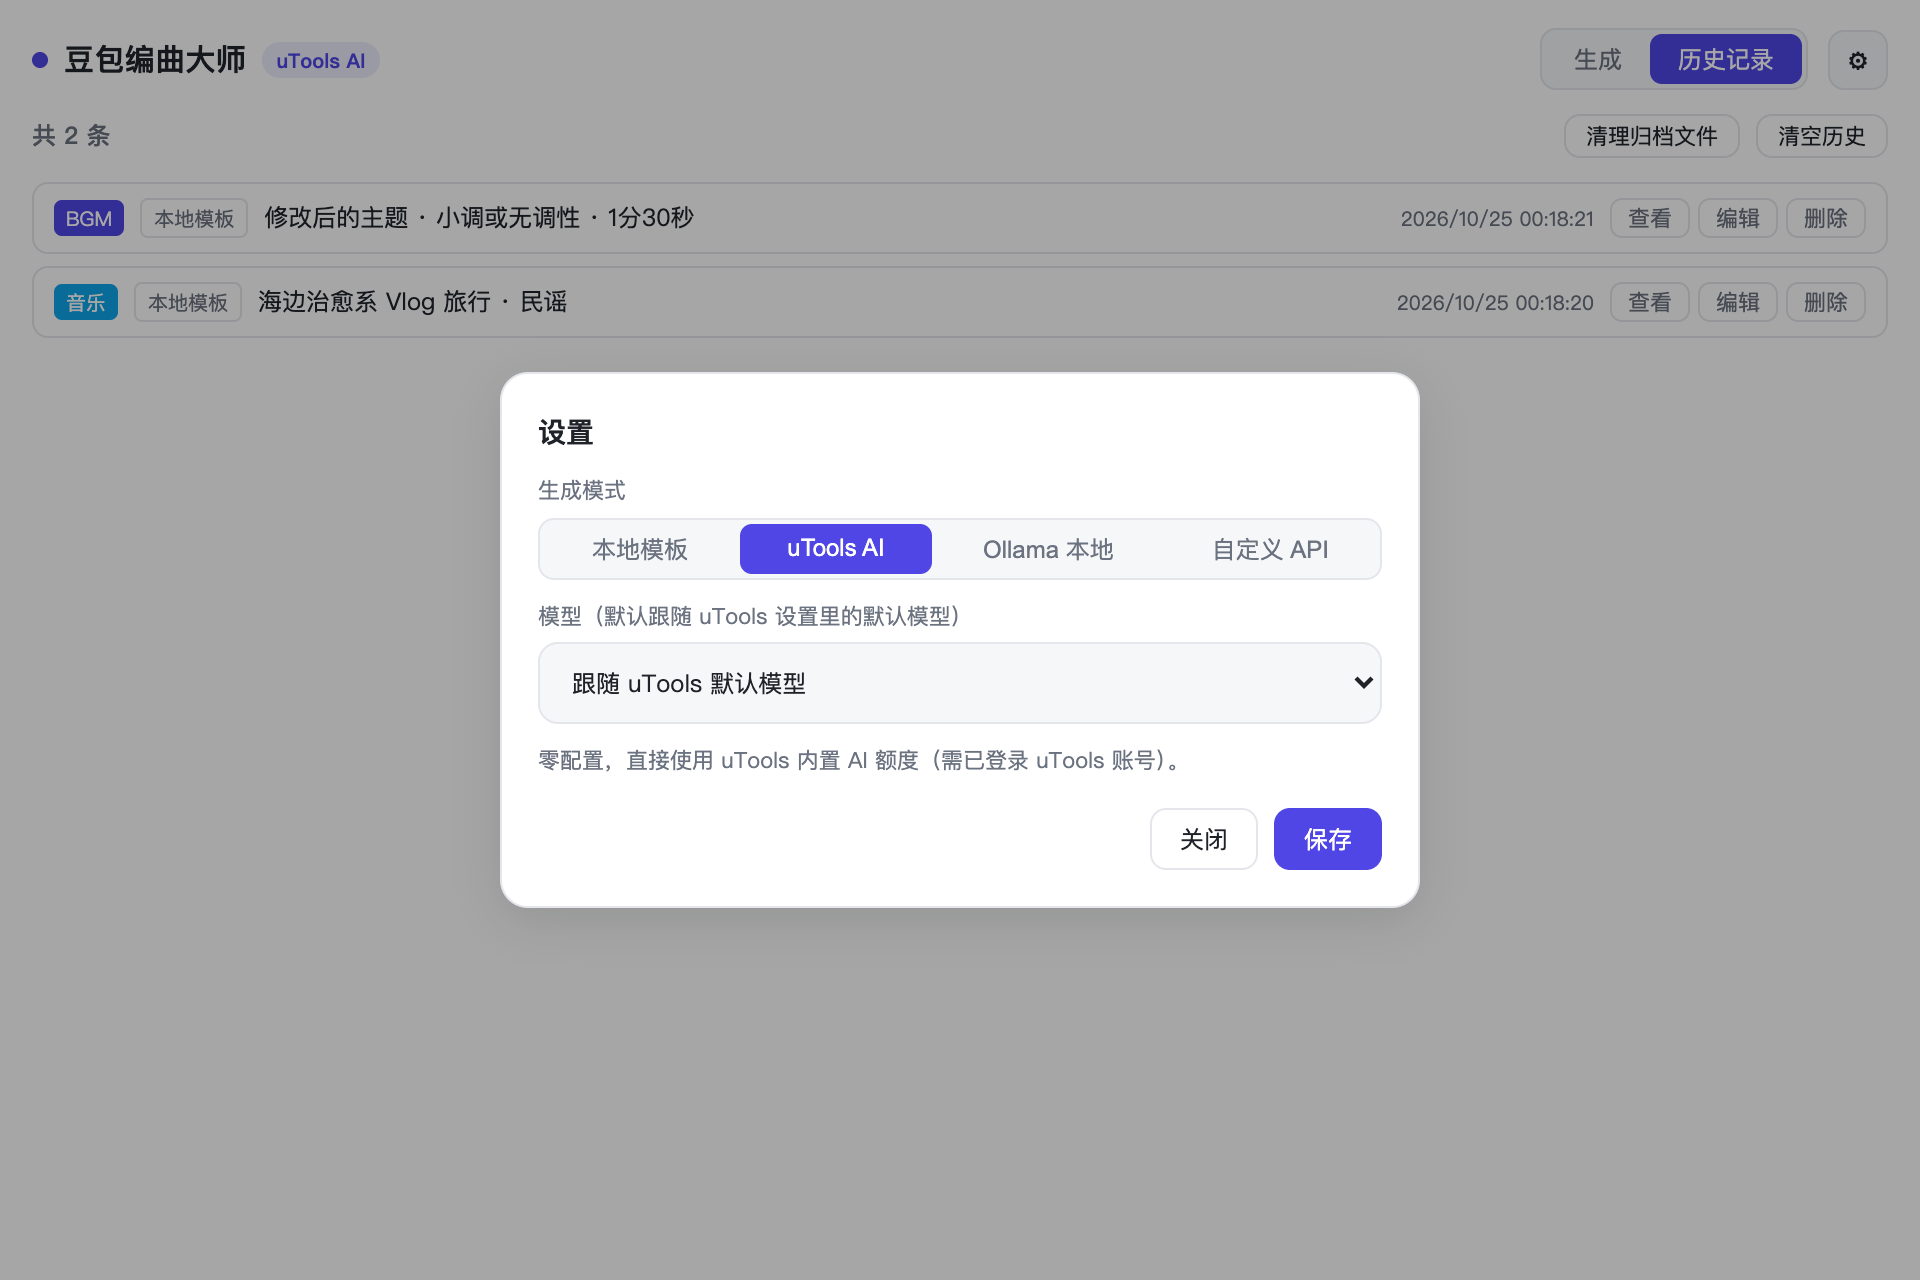The image size is (1920, 1280).
Task: Edit the 修改后的主题 BGM record
Action: click(x=1737, y=218)
